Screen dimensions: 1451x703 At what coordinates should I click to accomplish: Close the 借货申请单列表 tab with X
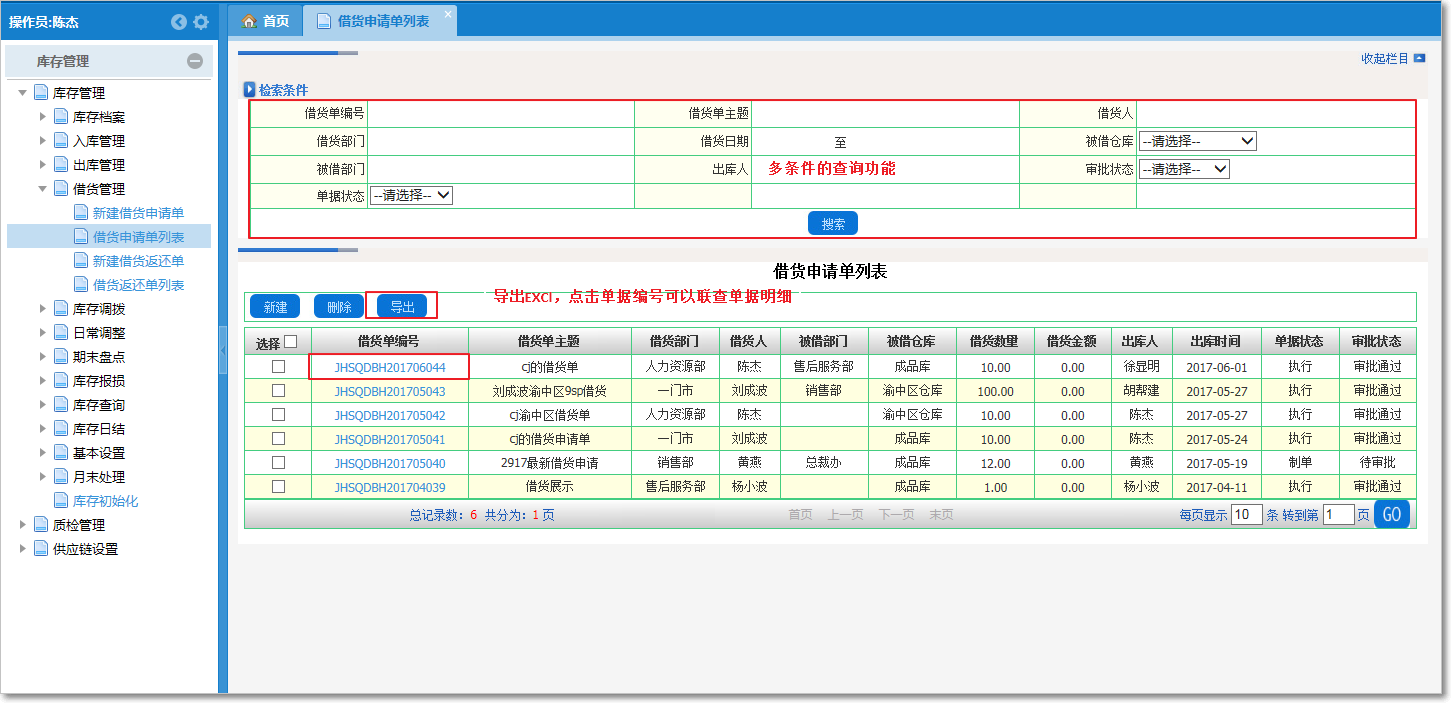point(447,14)
